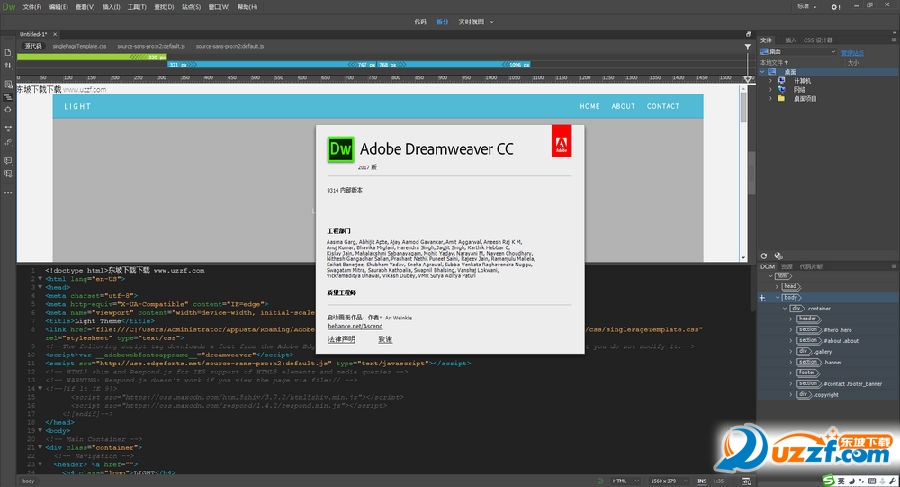Collapse the body node in DOM panel

click(777, 297)
